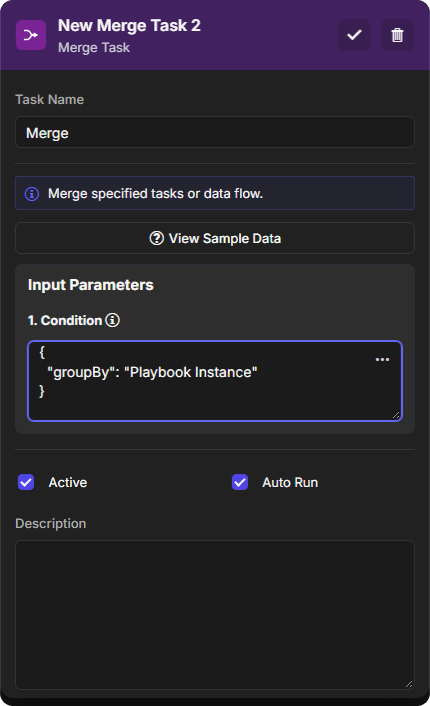Toggle the Auto Run checkbox
Viewport: 430px width, 706px height.
(240, 482)
